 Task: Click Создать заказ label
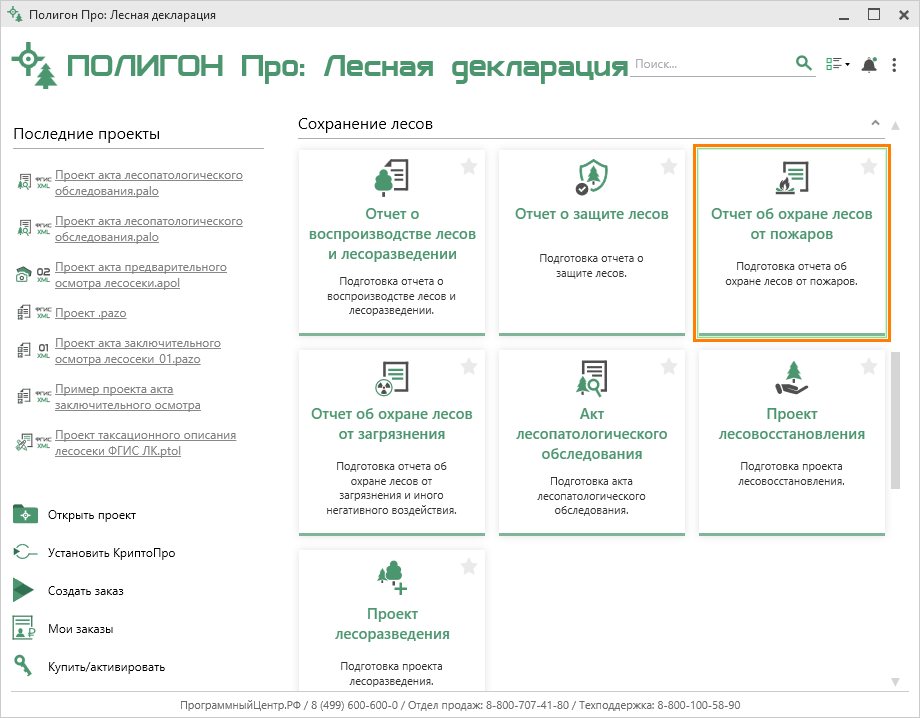pos(86,591)
